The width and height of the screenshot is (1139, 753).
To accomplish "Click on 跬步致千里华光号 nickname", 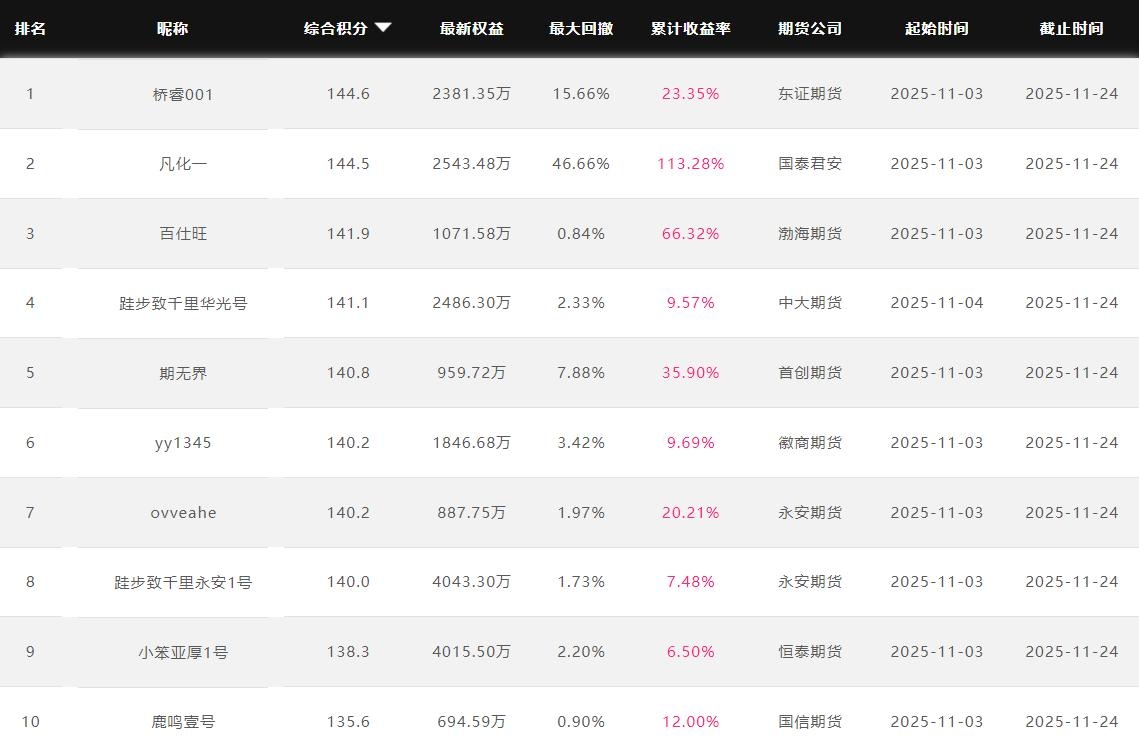I will click(x=183, y=303).
